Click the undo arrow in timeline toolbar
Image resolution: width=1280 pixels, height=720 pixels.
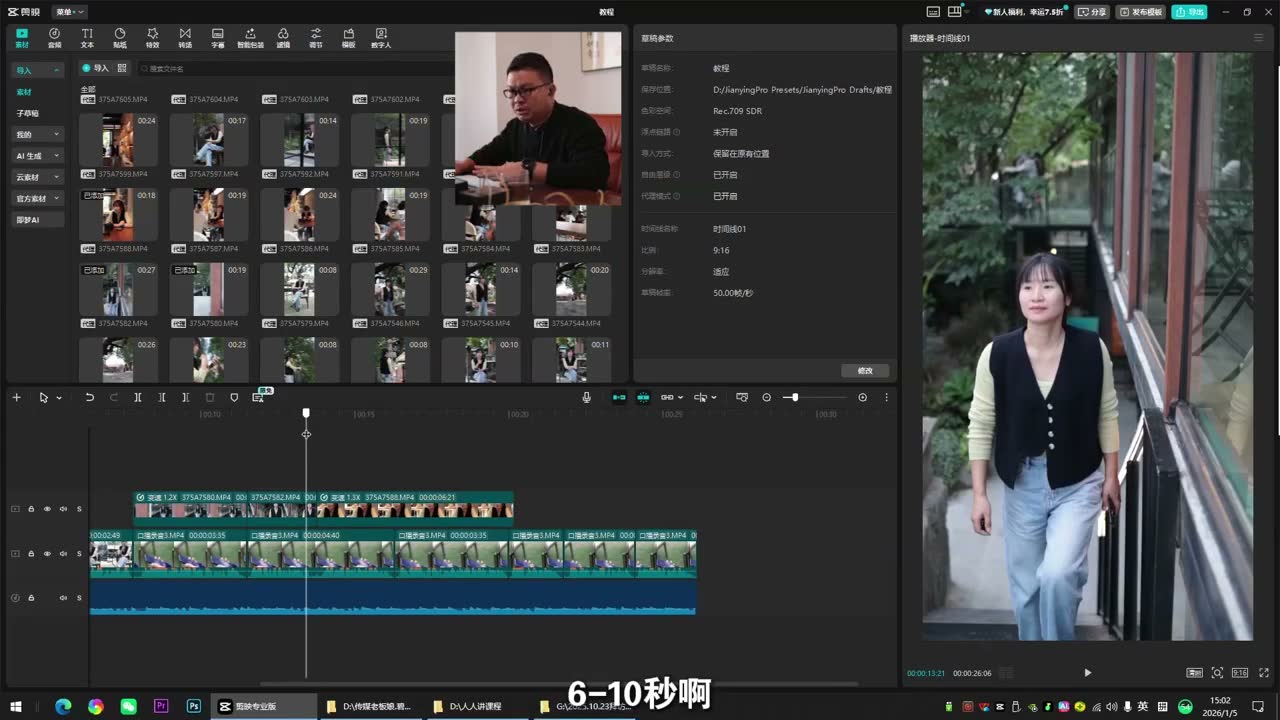point(89,397)
